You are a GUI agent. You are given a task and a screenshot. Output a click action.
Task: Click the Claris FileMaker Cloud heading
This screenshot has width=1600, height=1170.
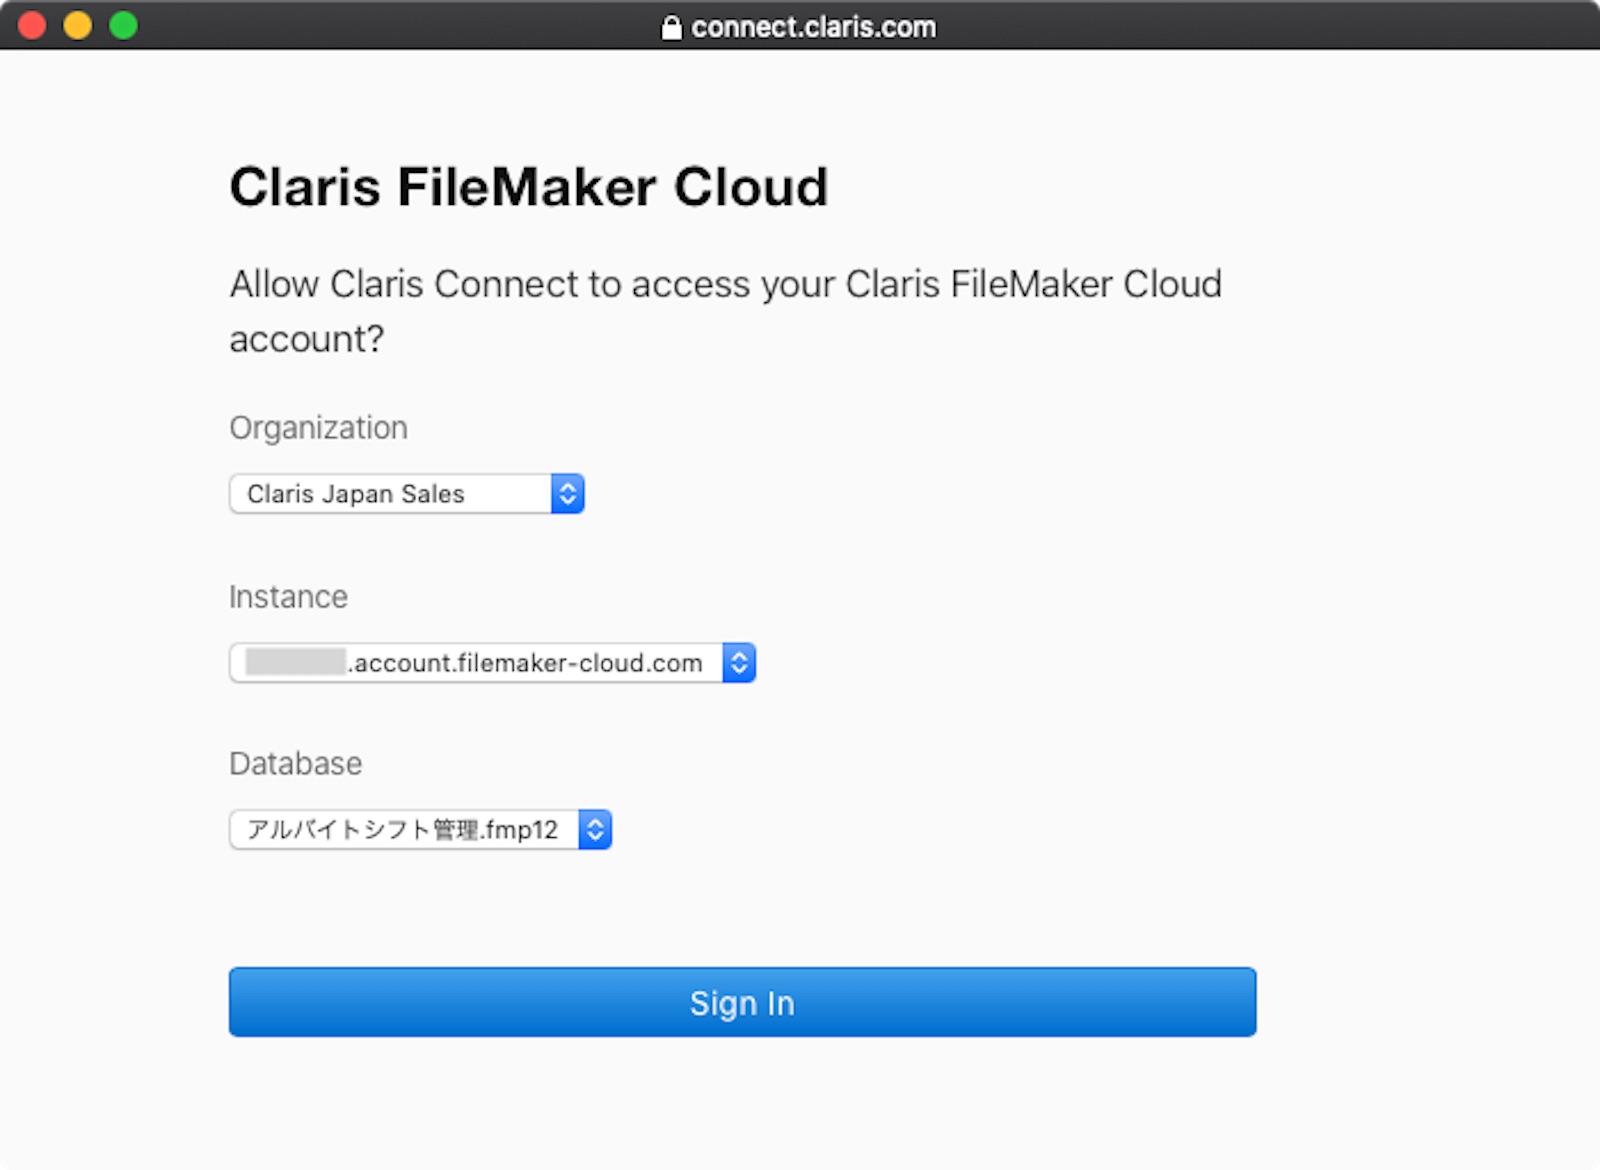pos(528,186)
